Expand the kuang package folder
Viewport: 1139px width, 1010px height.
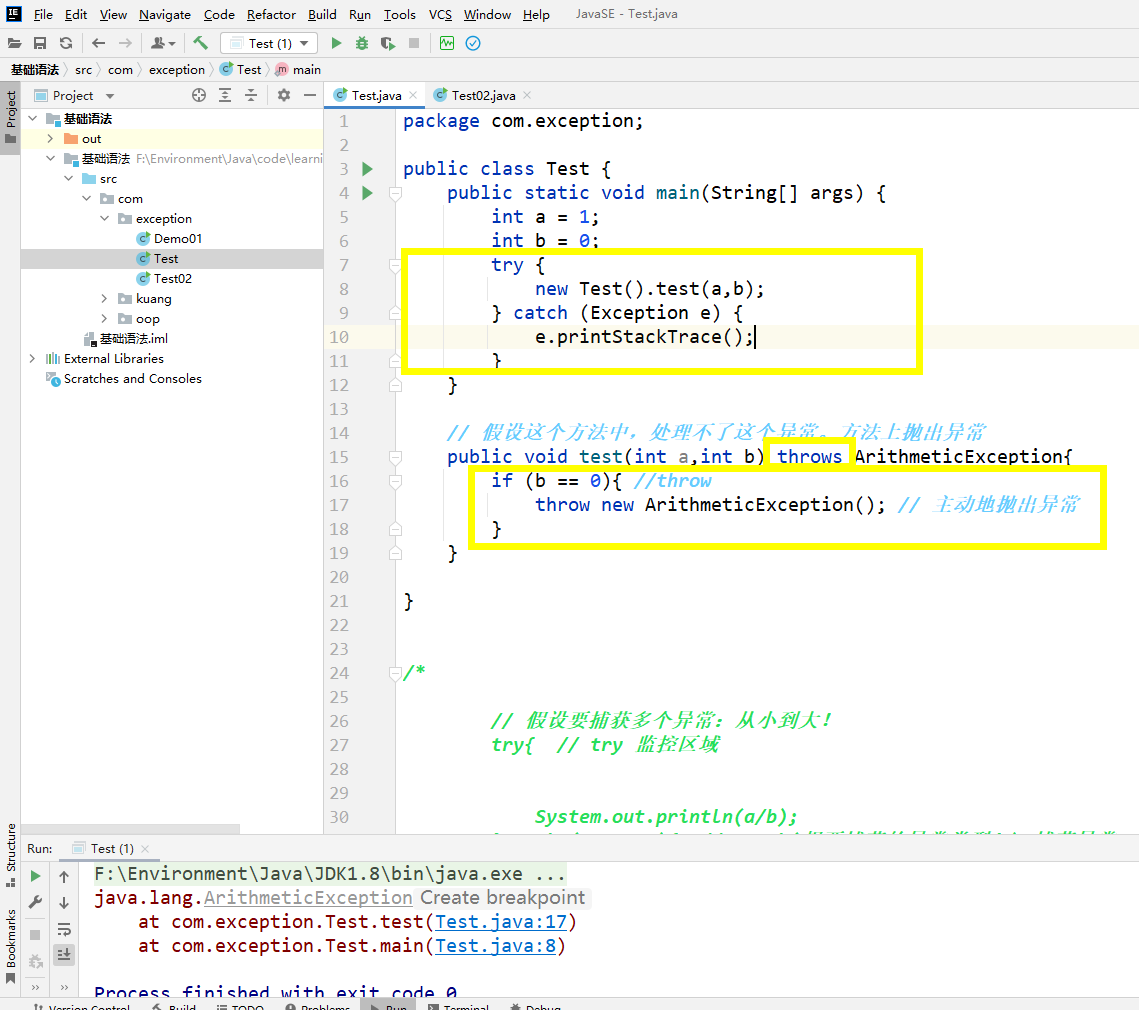(105, 299)
